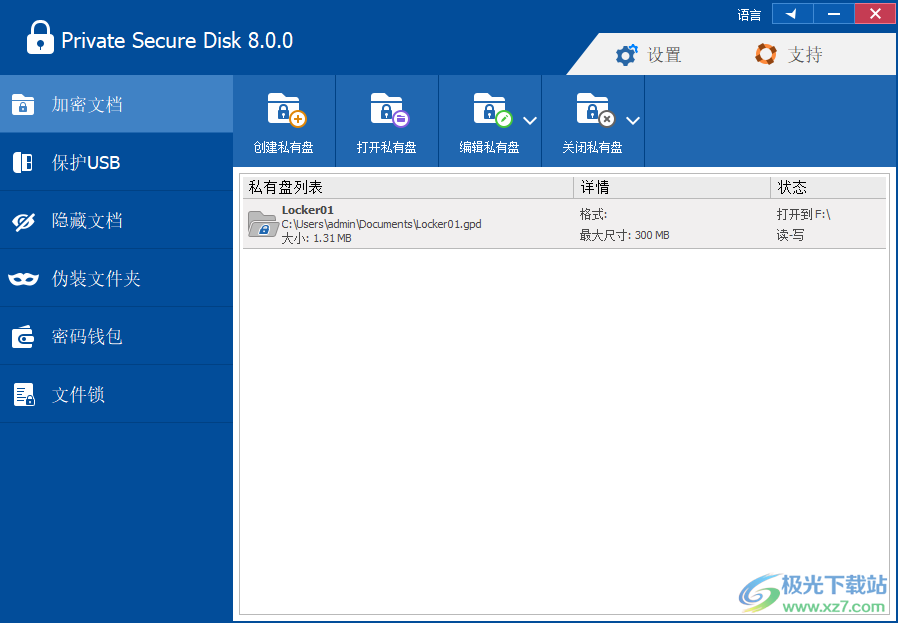Click the 创建私有盘 (Create Private Disk) icon
The height and width of the screenshot is (623, 898).
(283, 118)
